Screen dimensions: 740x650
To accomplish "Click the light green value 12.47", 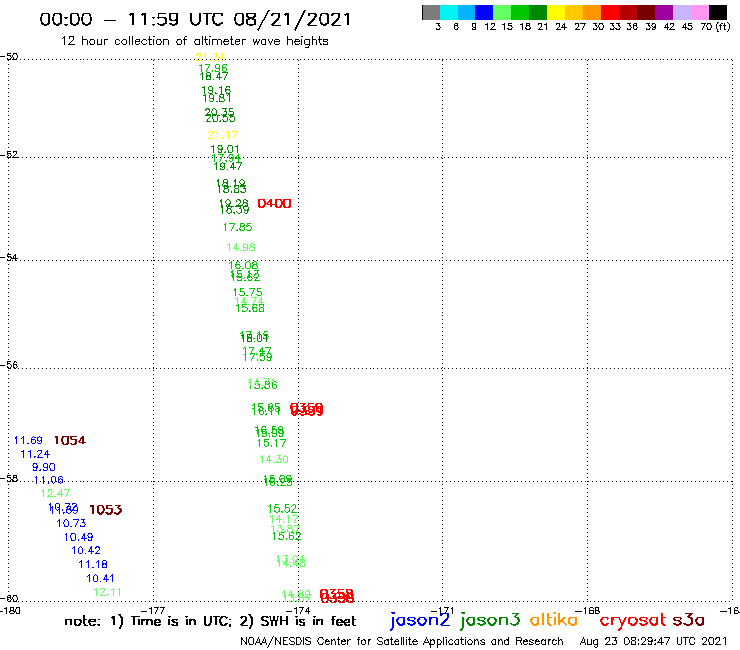I will [55, 494].
